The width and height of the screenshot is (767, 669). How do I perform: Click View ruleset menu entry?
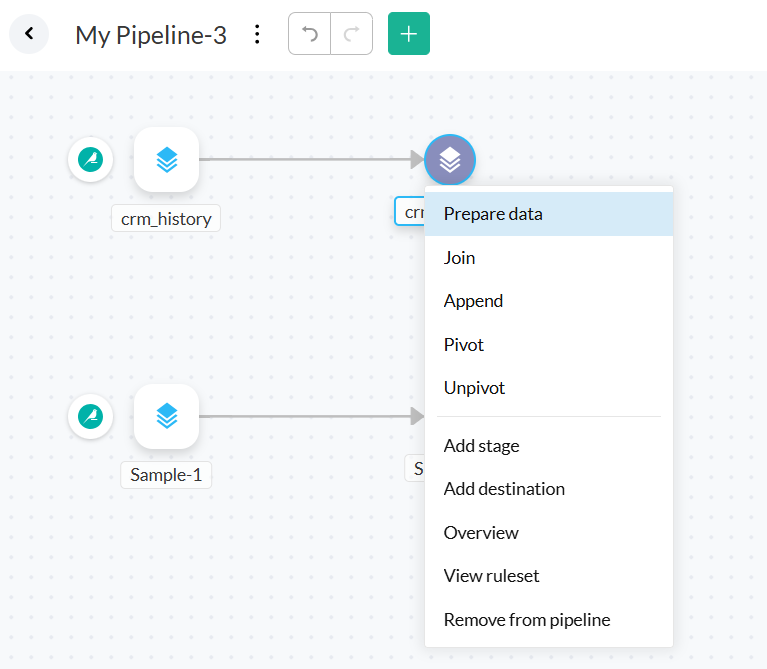point(491,576)
